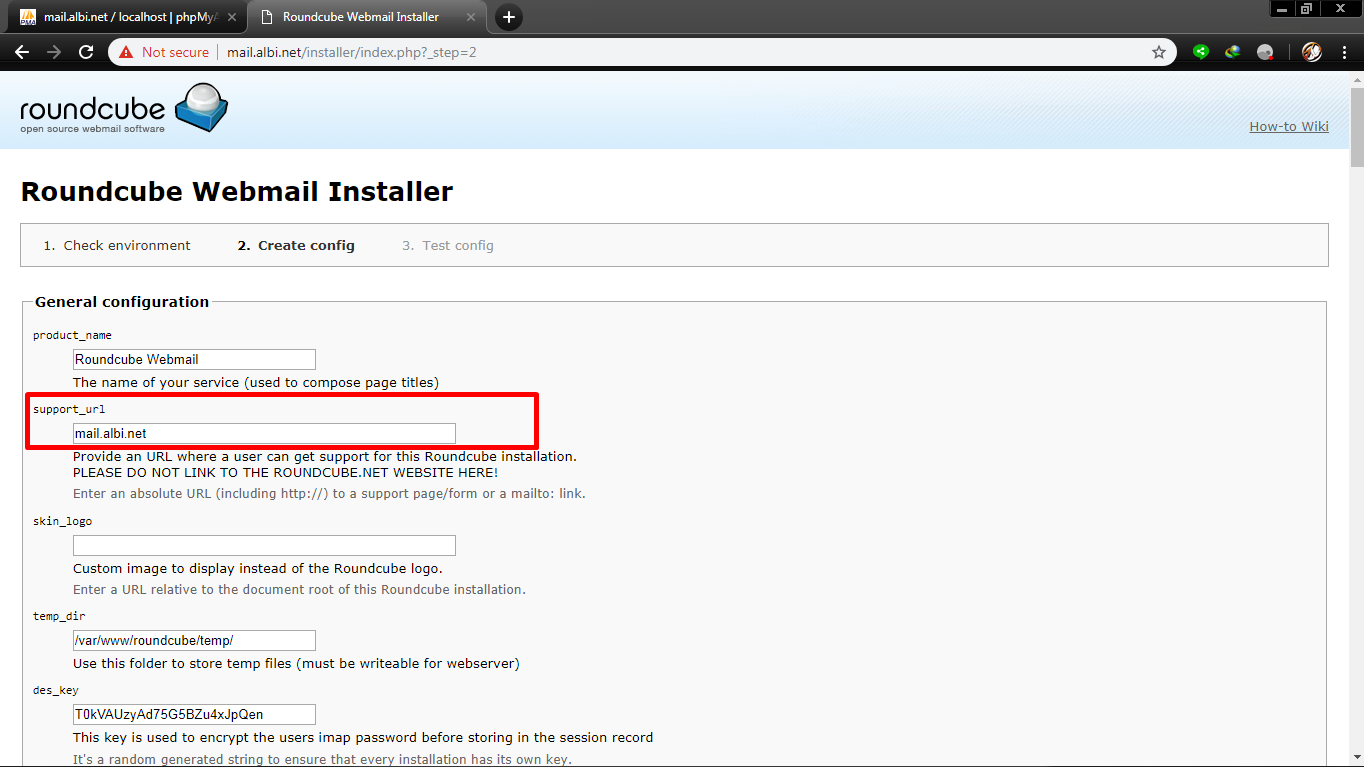Click the Roundcube logo
Viewport: 1364px width, 767px height.
[124, 108]
